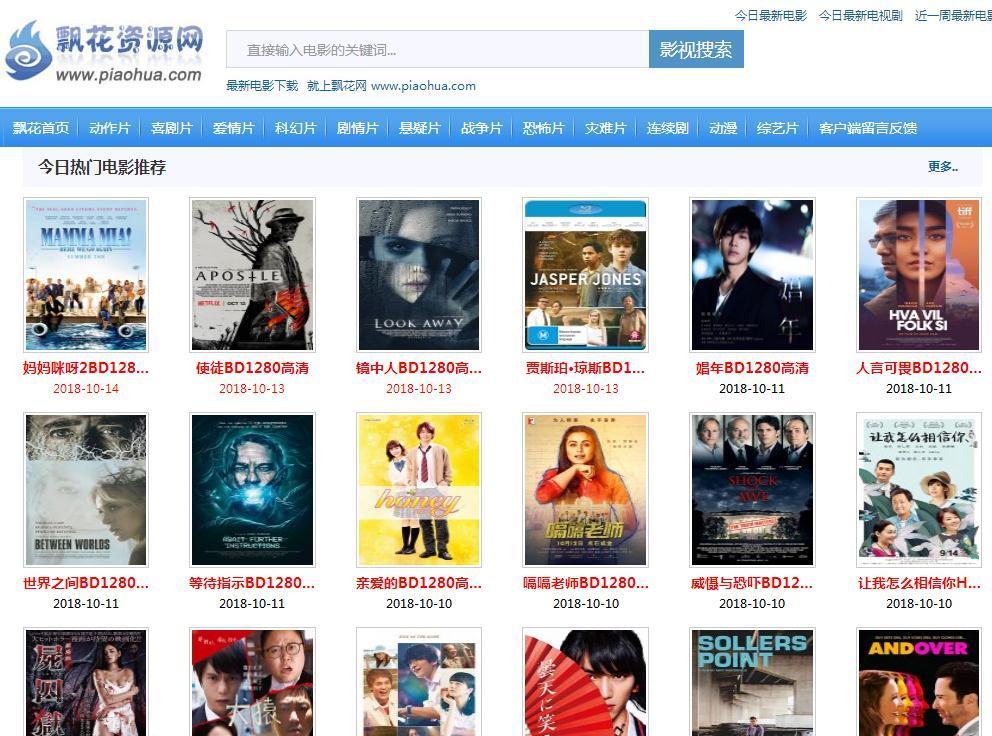
Task: Open the 喜剧片 comedy category
Action: 171,128
